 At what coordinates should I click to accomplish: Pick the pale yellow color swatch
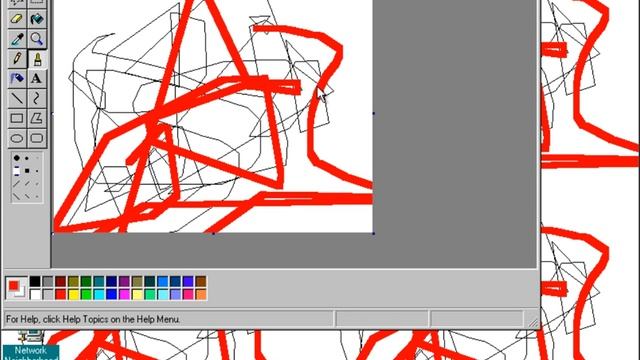tap(137, 294)
